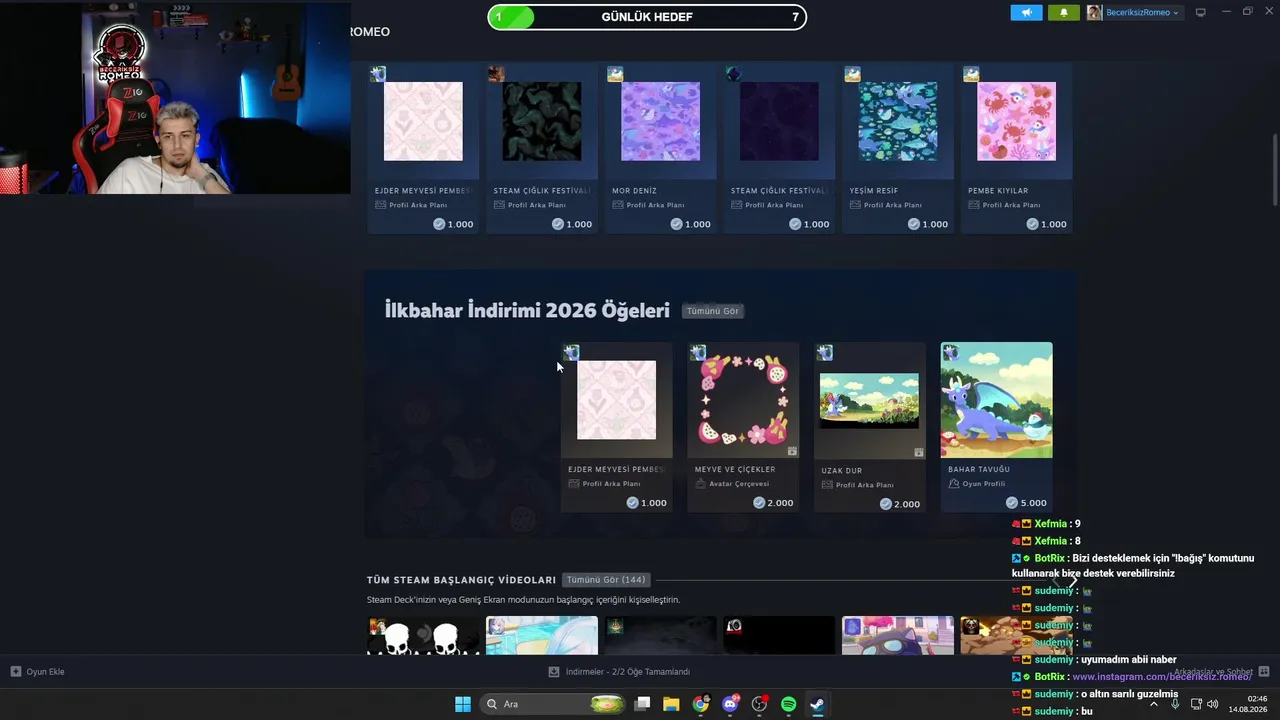Open the green notifications bell
The image size is (1280, 720).
tap(1063, 13)
